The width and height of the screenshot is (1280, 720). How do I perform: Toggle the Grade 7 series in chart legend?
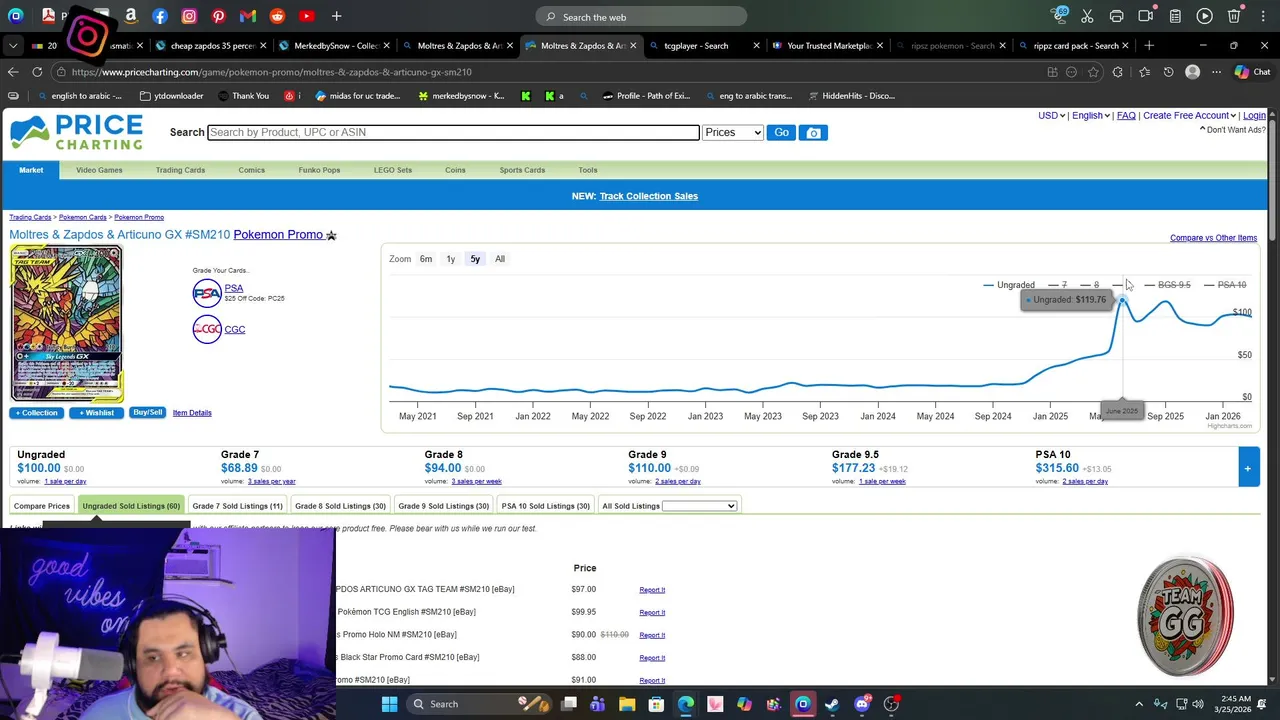tap(1057, 285)
